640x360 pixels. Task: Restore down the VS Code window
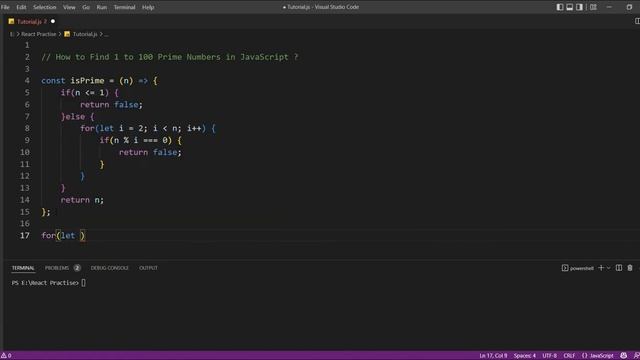(629, 7)
